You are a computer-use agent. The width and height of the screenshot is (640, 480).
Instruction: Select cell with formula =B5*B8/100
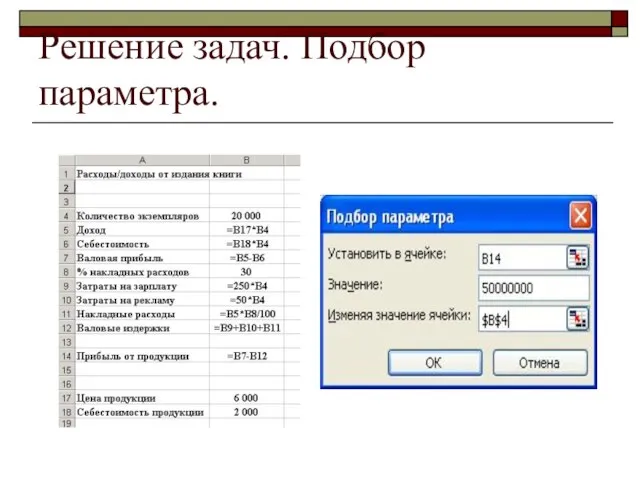pos(247,314)
